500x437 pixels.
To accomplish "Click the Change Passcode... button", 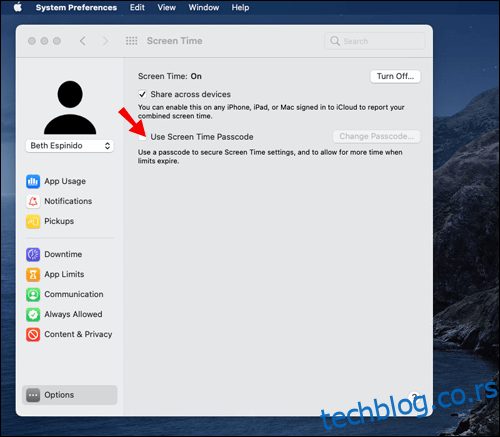I will click(x=377, y=136).
